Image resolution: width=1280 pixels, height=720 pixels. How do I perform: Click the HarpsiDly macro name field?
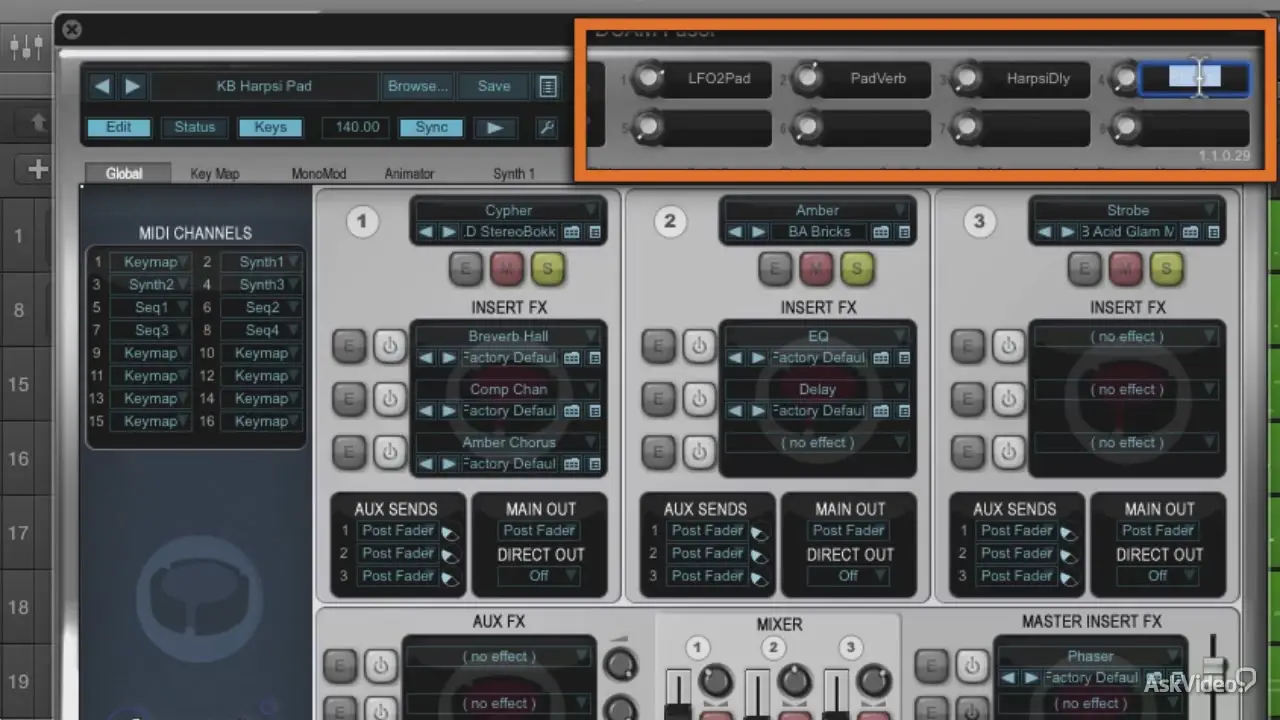[1039, 78]
